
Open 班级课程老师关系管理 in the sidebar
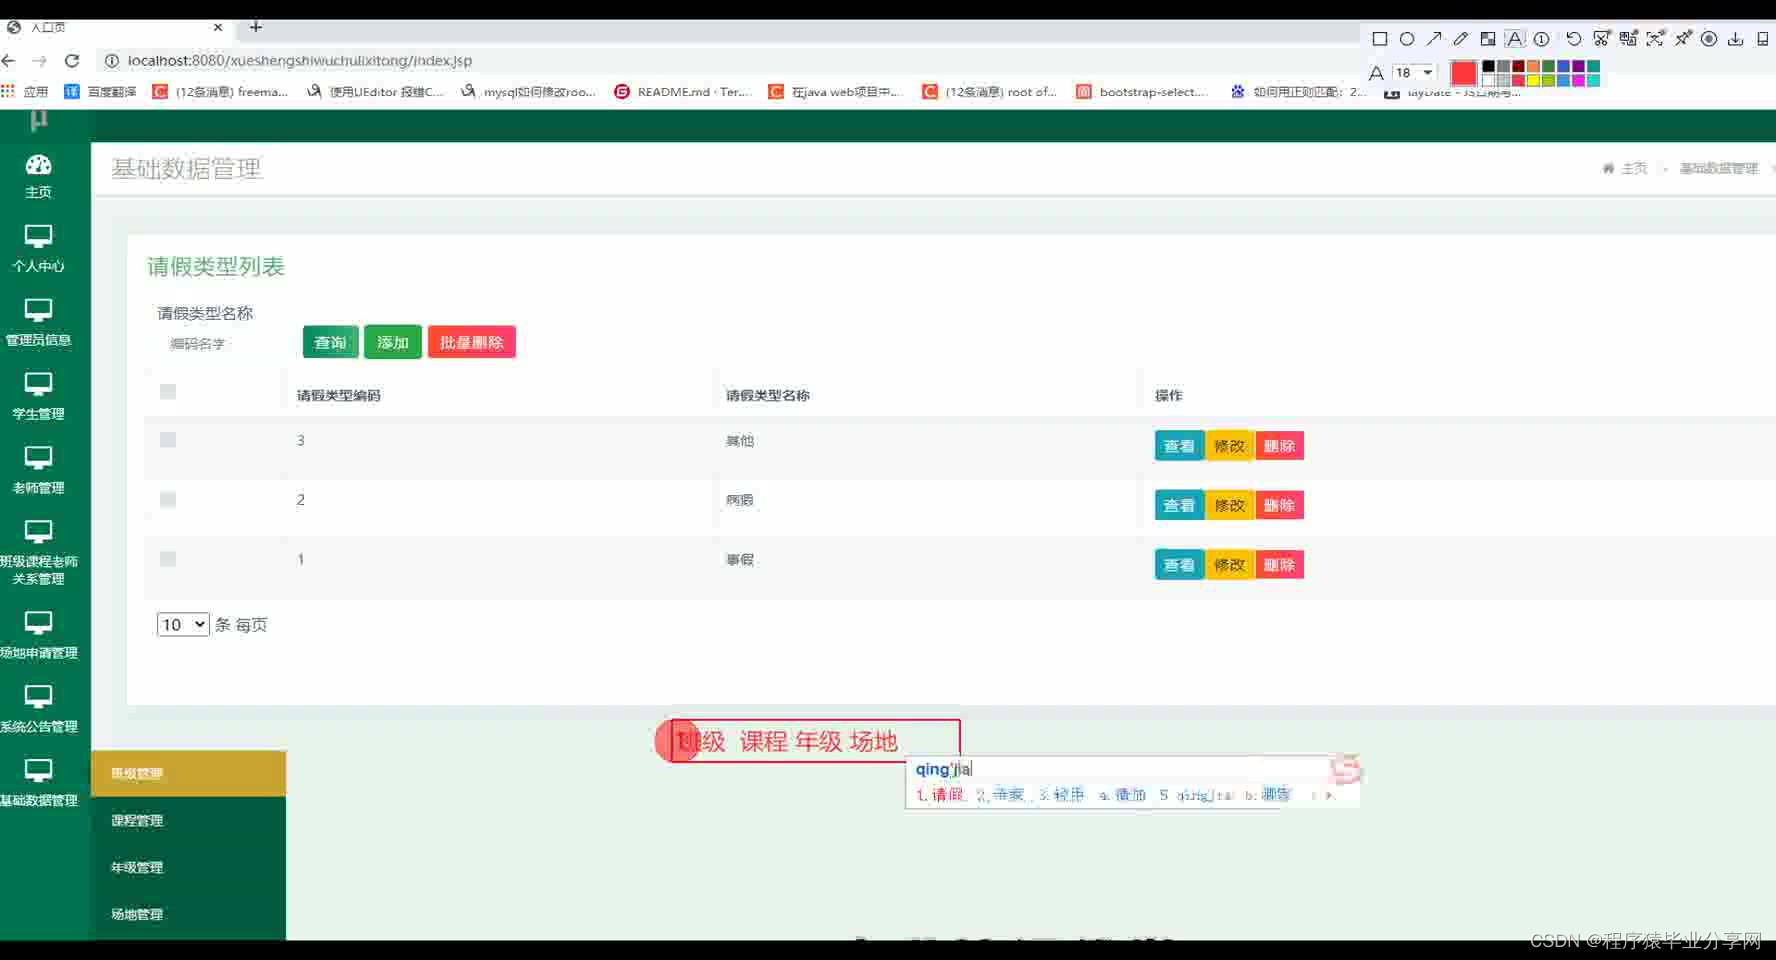[x=38, y=553]
